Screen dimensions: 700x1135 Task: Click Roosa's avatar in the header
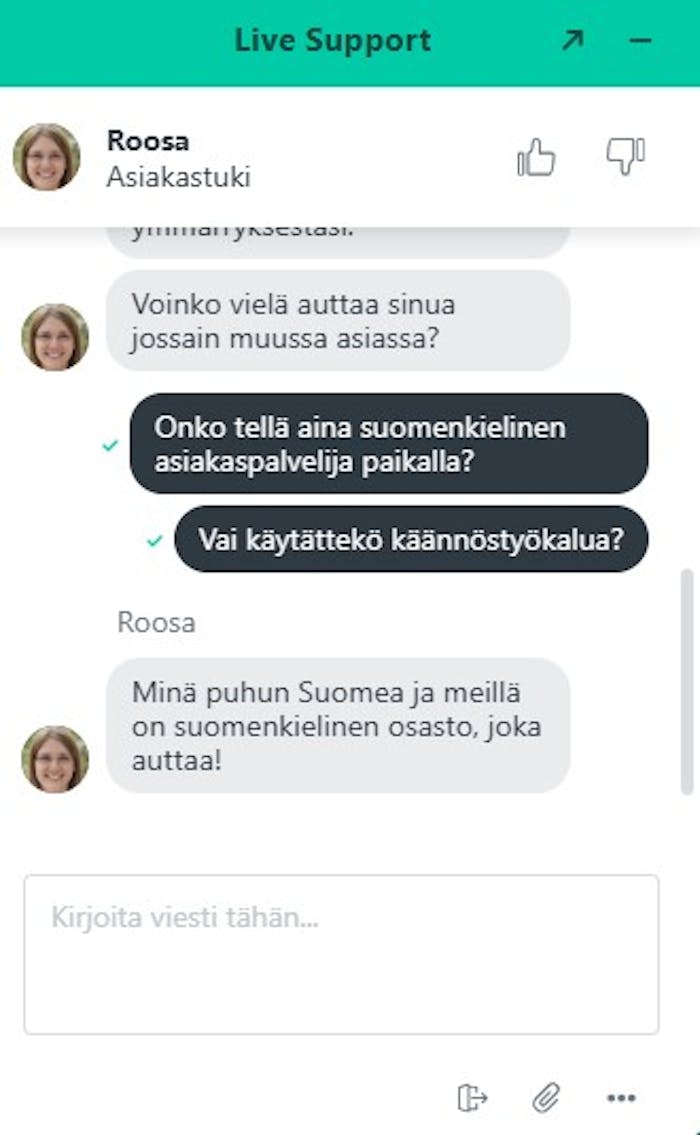[46, 157]
